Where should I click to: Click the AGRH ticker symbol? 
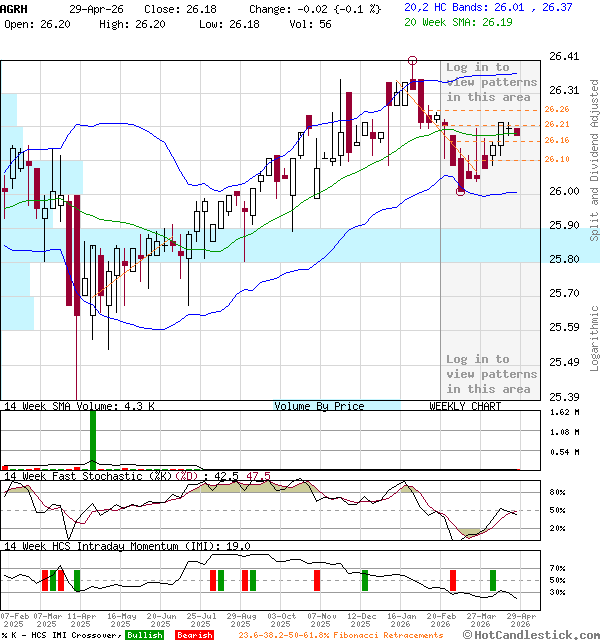(14, 7)
